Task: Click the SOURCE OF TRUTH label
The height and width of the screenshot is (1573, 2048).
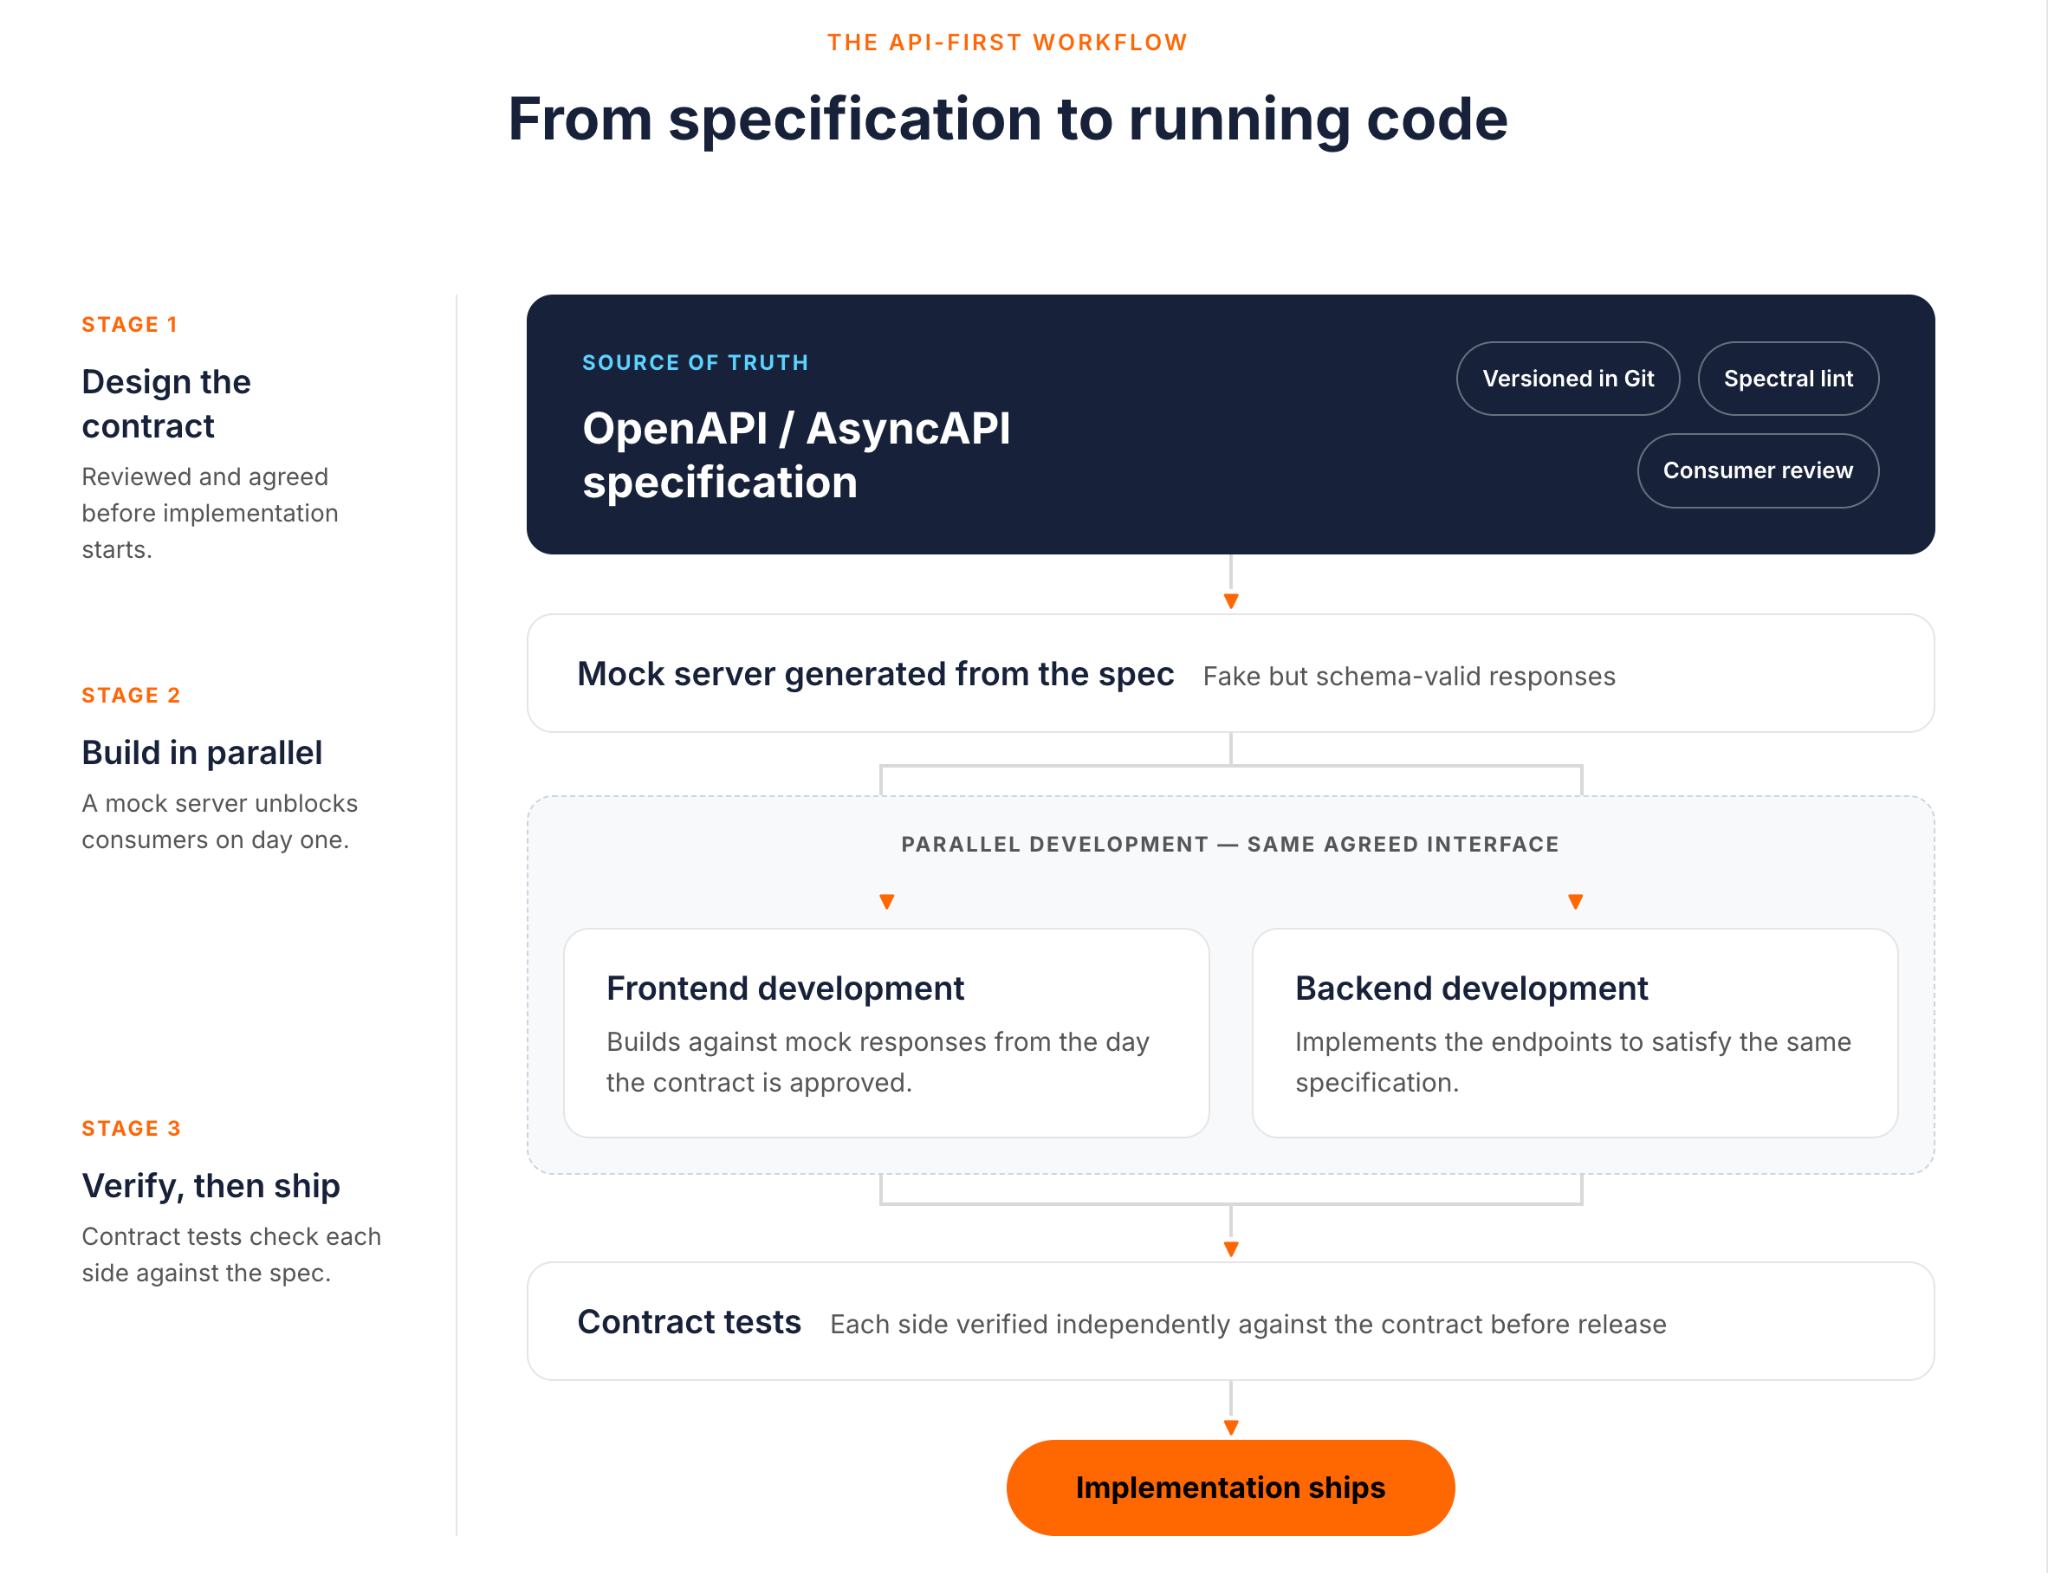Action: [x=695, y=362]
